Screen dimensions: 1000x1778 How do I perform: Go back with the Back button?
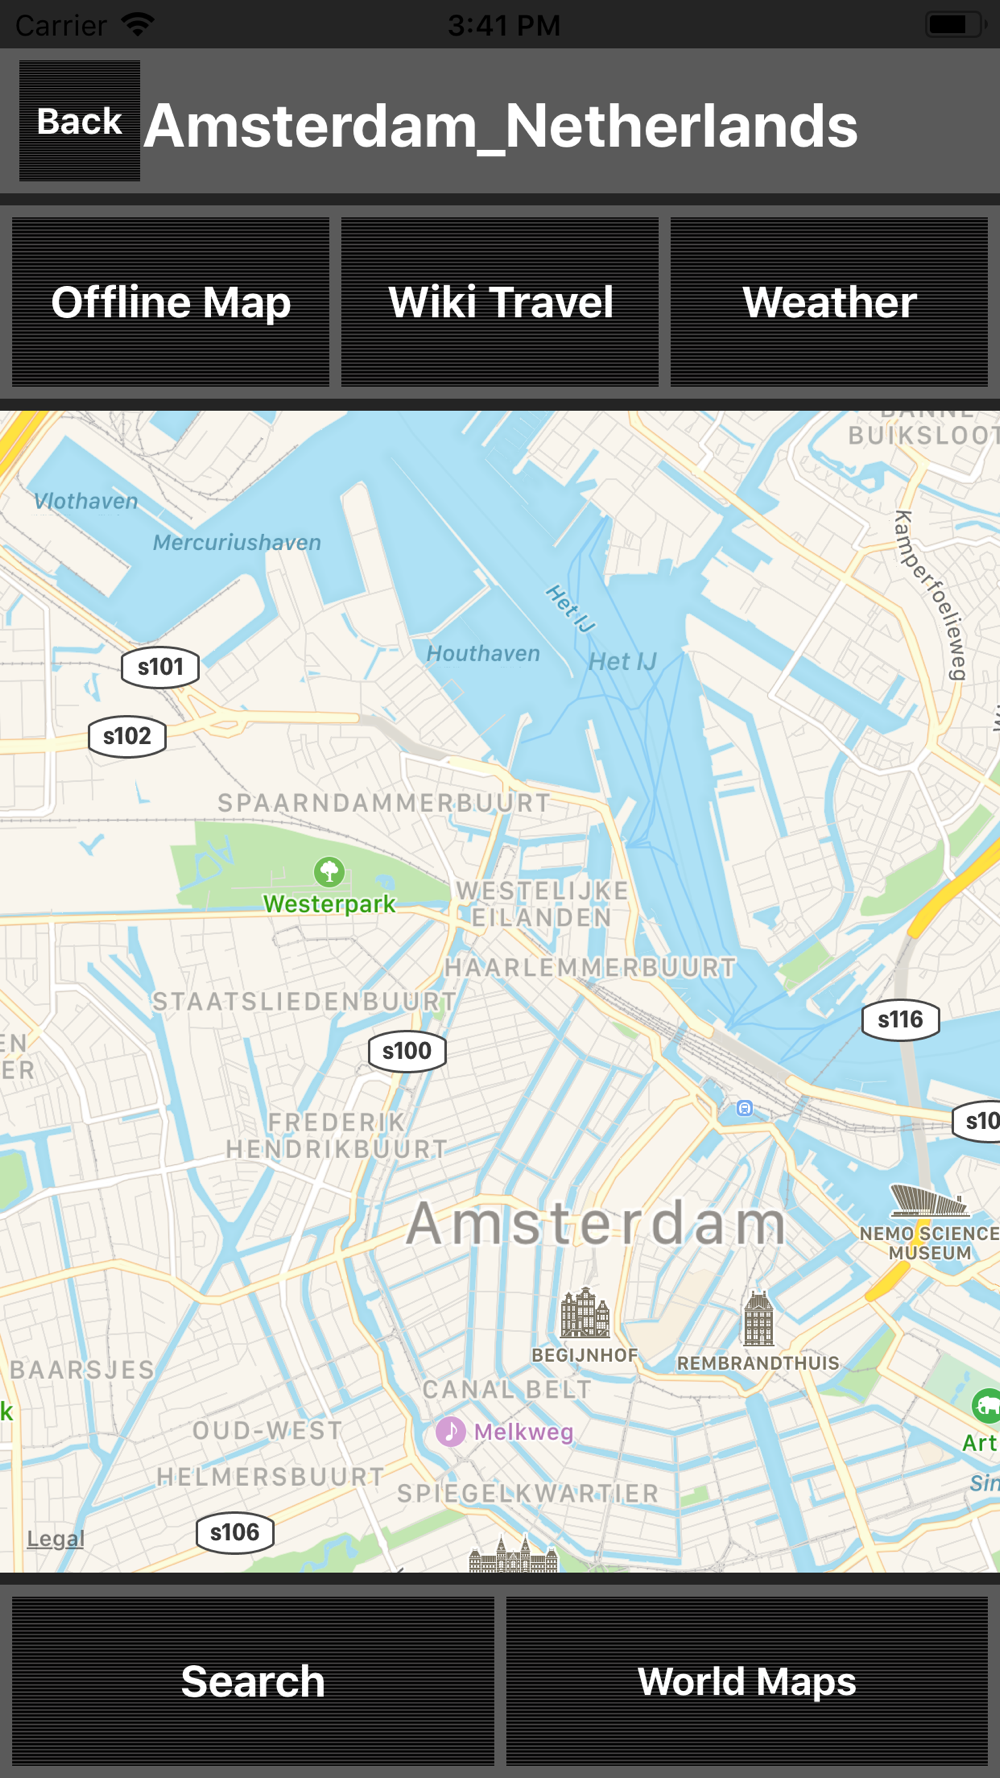(80, 121)
